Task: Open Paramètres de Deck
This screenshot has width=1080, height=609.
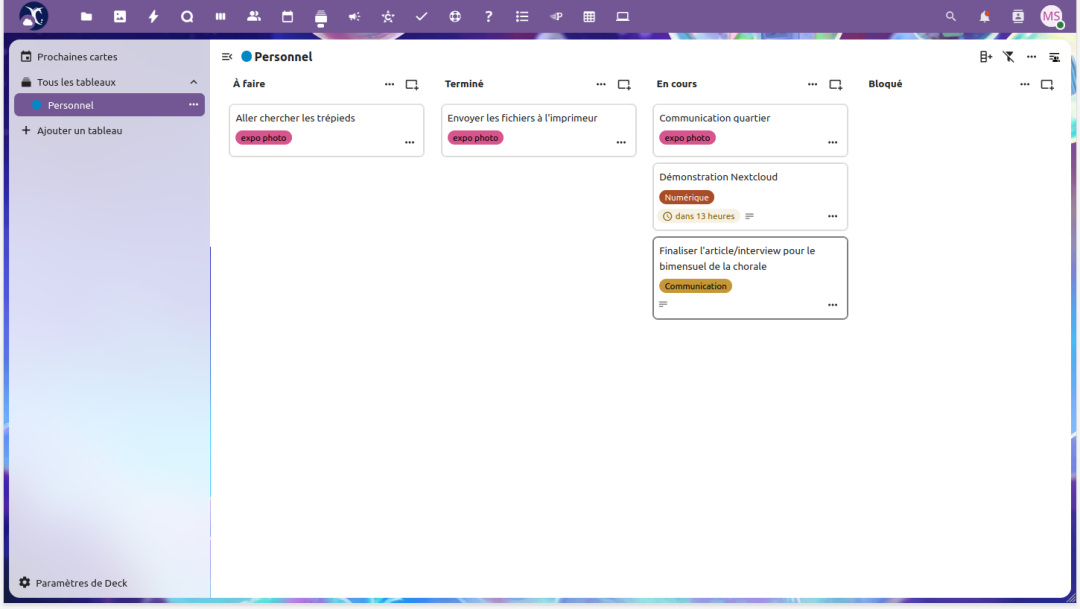Action: coord(81,583)
